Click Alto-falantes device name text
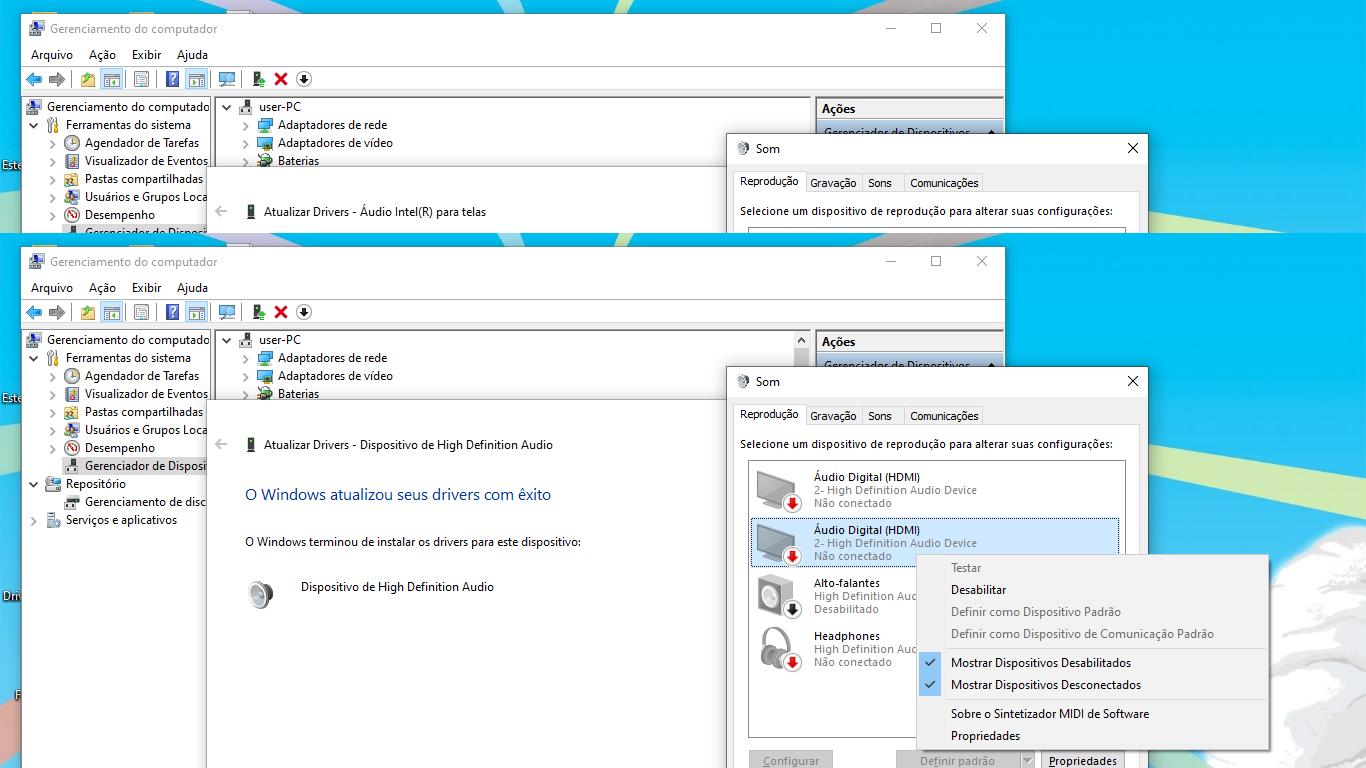The image size is (1366, 768). (x=847, y=583)
